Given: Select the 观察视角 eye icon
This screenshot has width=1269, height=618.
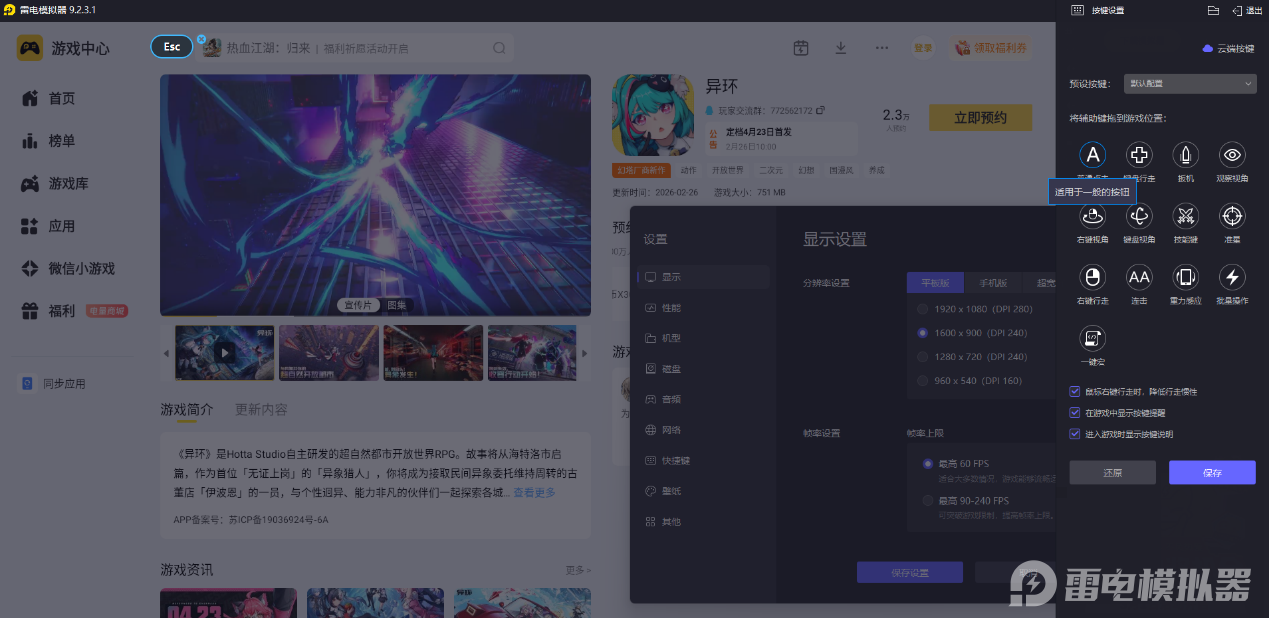Looking at the screenshot, I should pyautogui.click(x=1232, y=155).
